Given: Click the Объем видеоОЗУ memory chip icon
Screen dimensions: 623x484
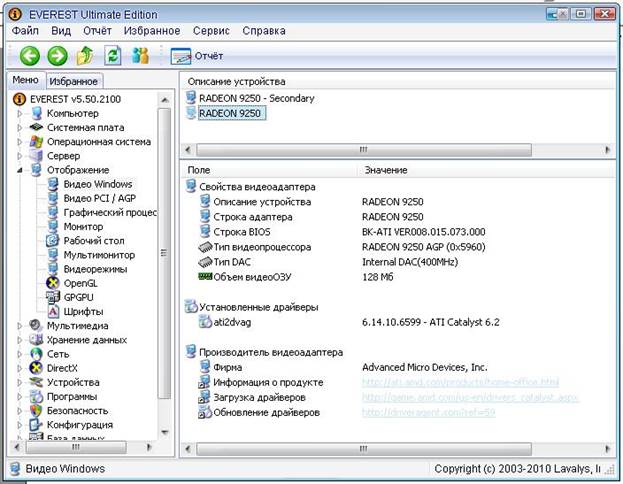Looking at the screenshot, I should point(205,276).
